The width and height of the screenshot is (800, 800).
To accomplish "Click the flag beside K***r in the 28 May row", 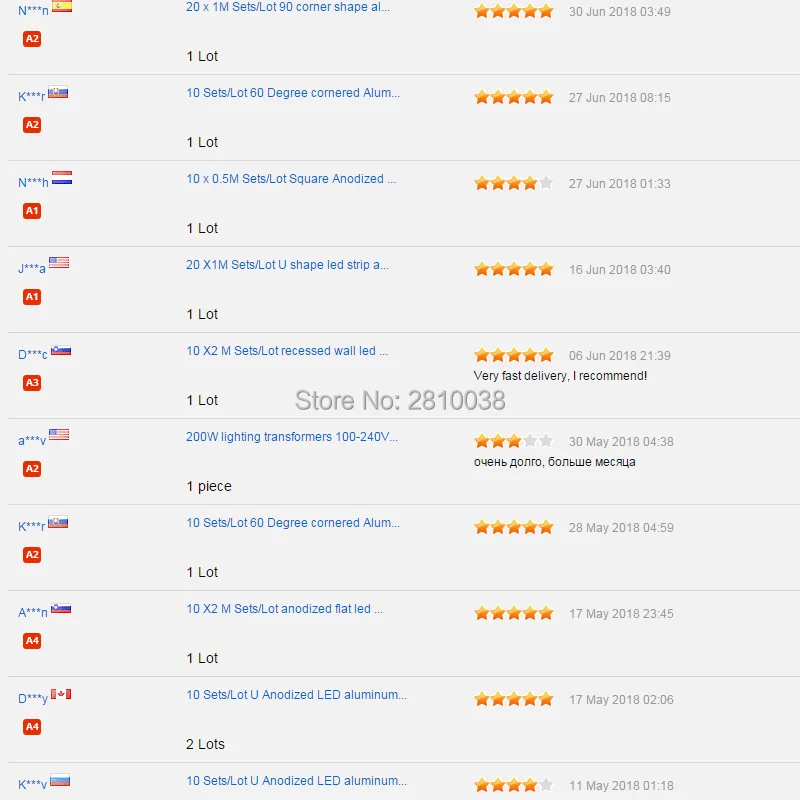I will [x=58, y=523].
